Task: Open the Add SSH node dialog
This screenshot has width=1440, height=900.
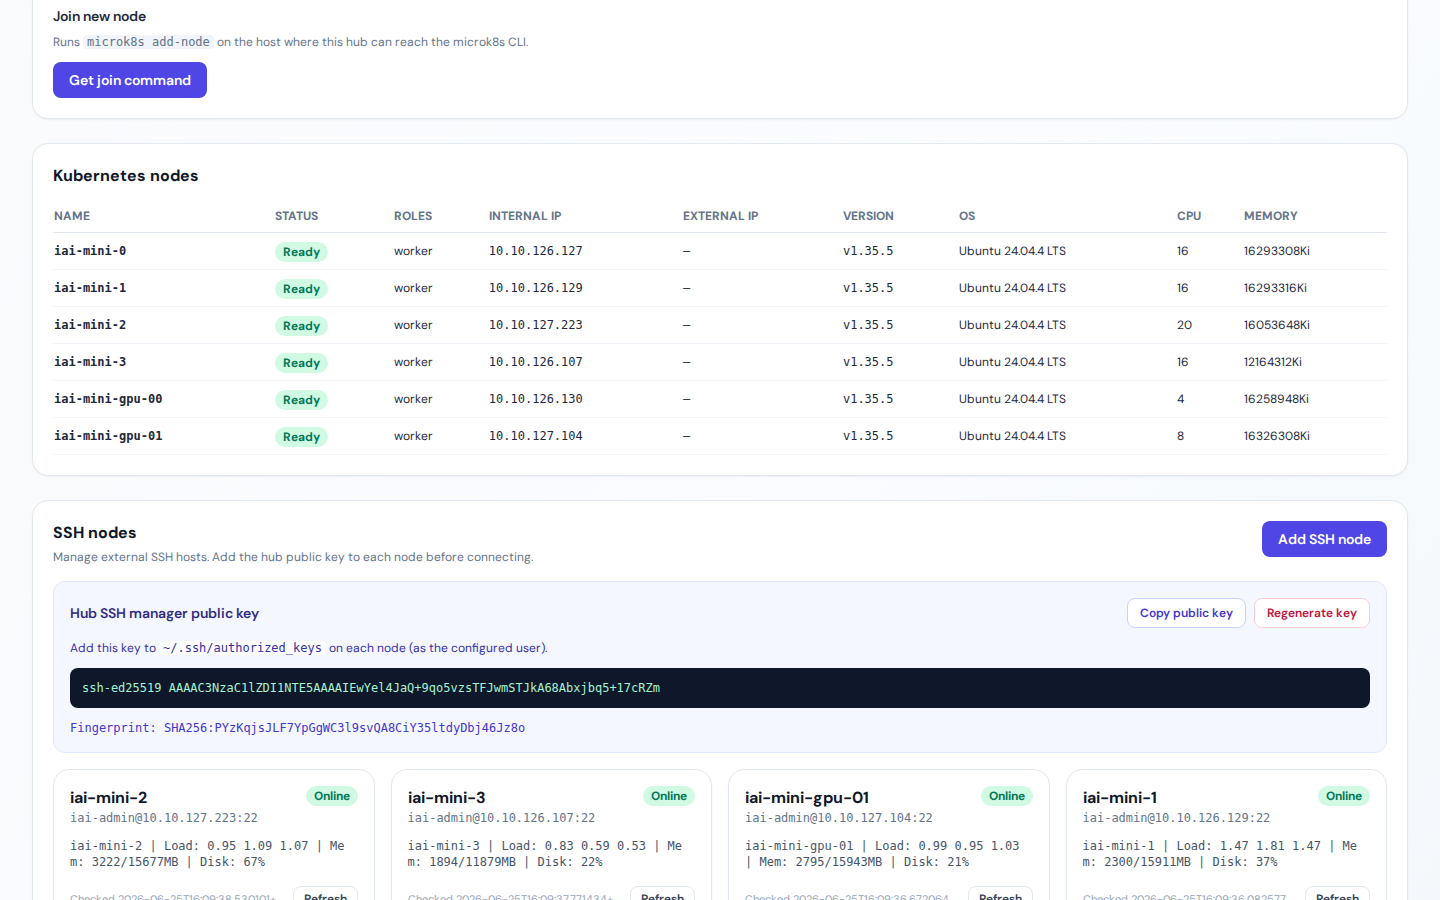Action: (x=1324, y=539)
